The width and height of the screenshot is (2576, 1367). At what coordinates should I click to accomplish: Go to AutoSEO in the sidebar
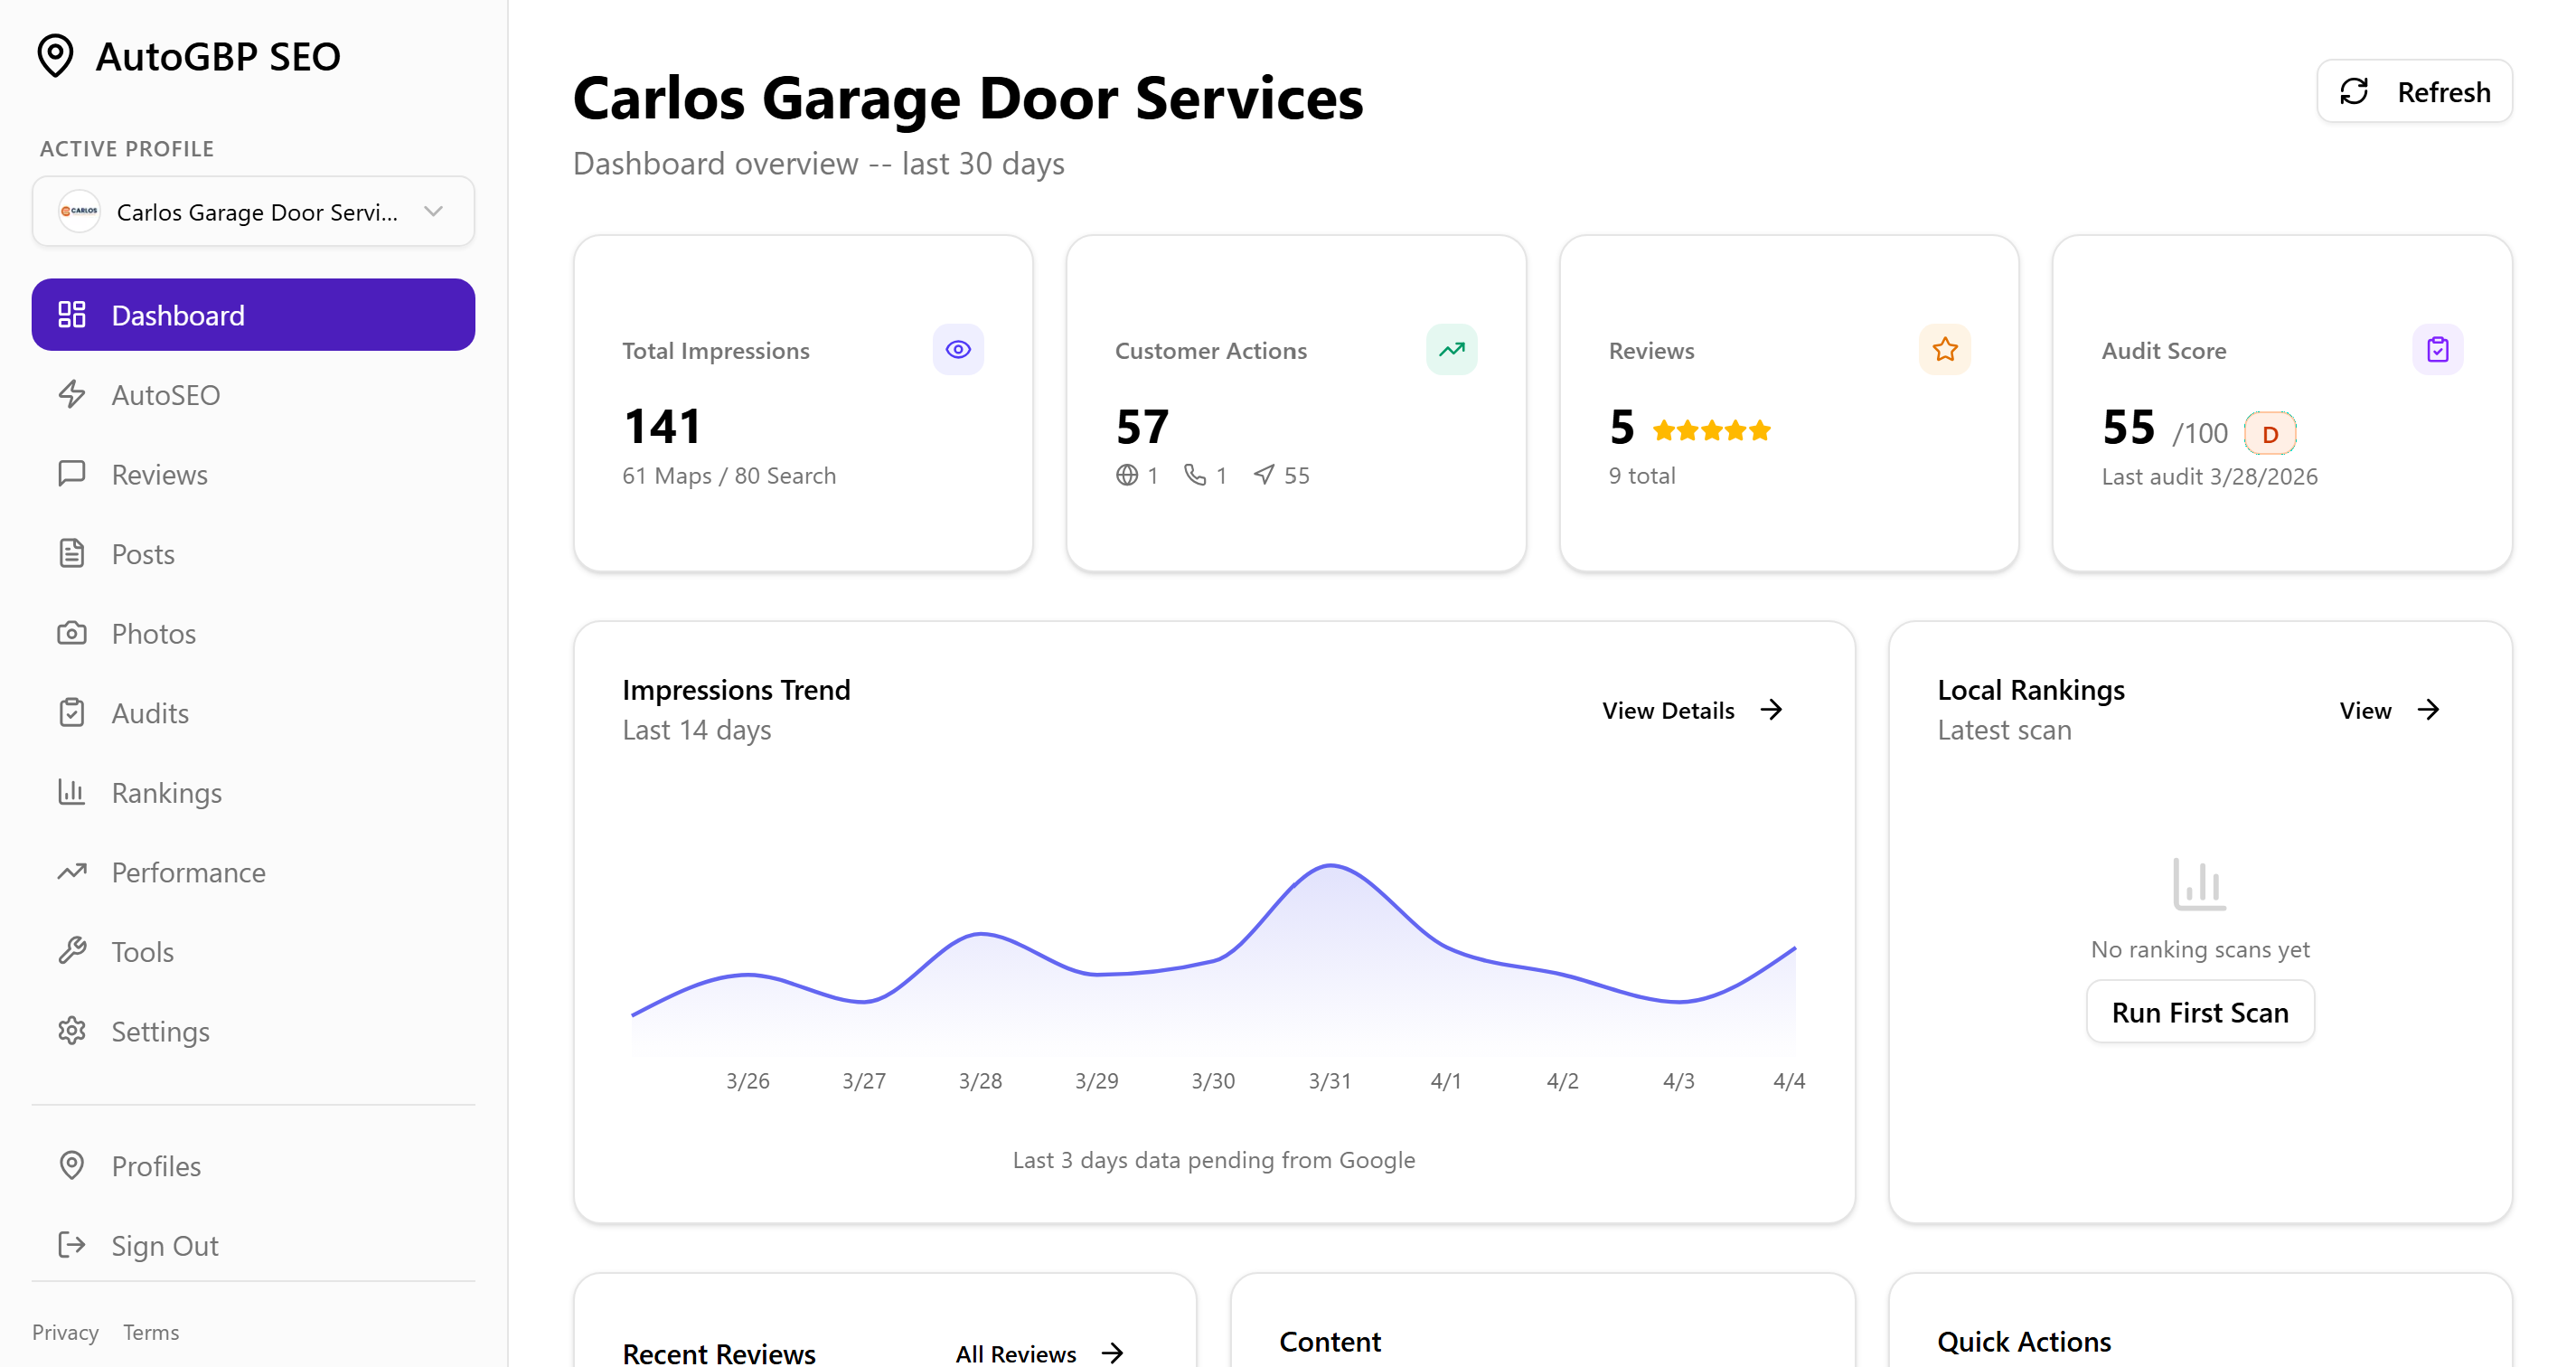tap(165, 395)
